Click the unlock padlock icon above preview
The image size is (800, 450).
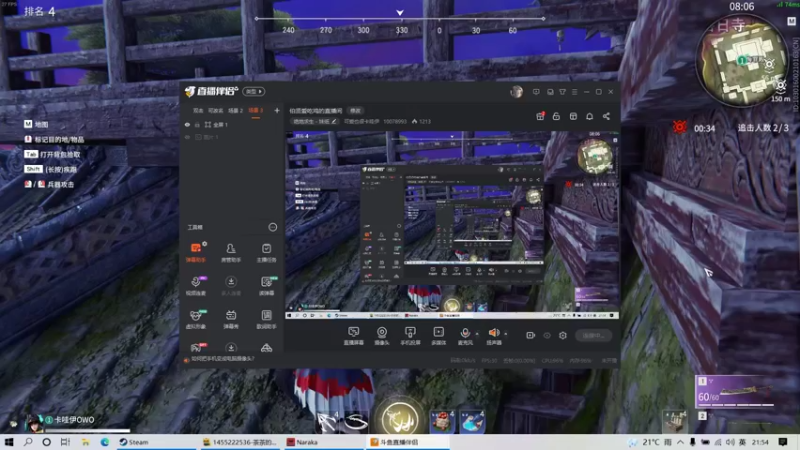tap(557, 116)
